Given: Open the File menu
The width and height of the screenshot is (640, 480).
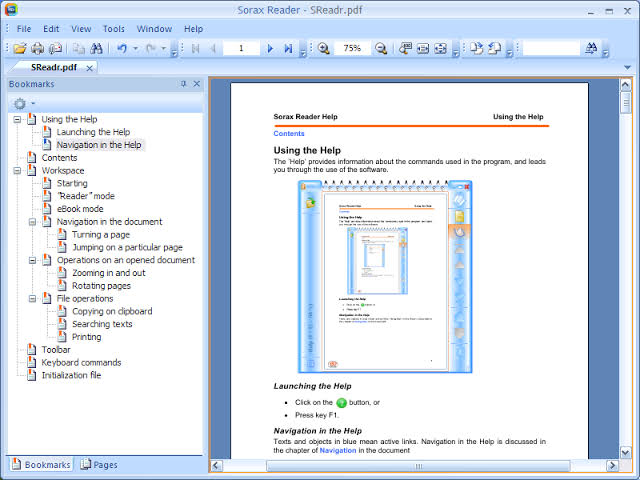Looking at the screenshot, I should point(24,29).
